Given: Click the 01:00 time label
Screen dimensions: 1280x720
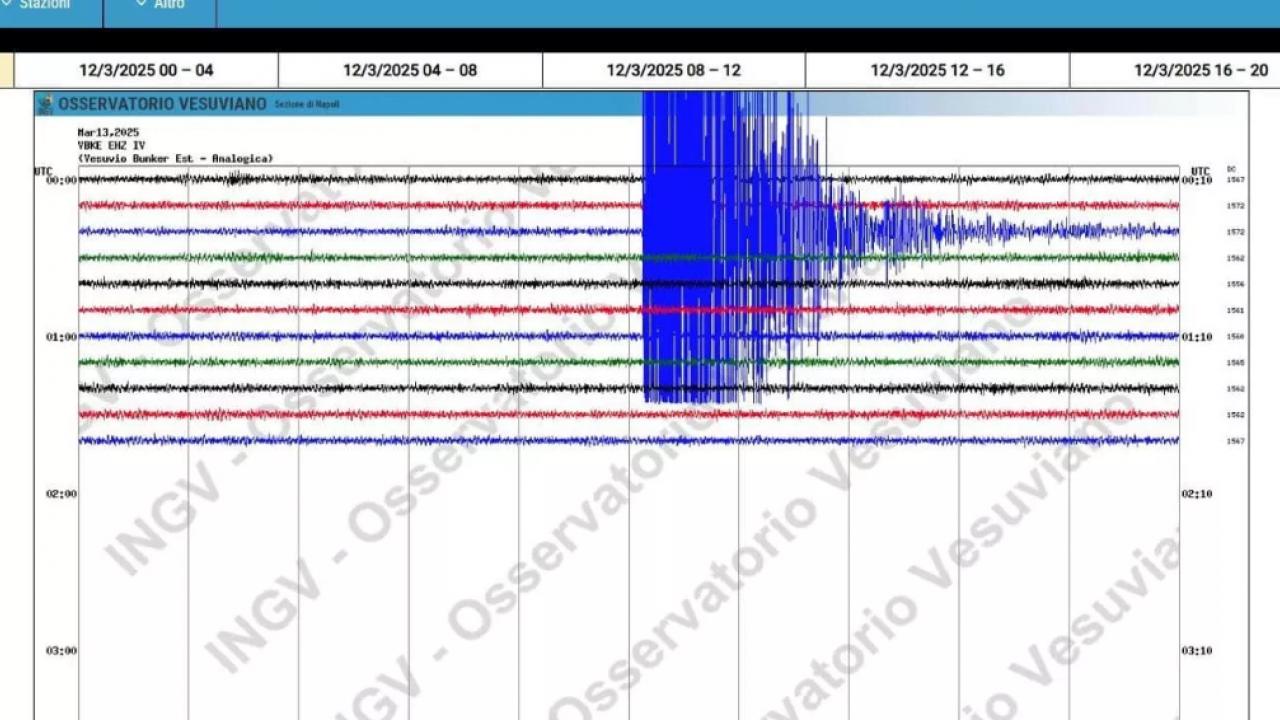Looking at the screenshot, I should [x=60, y=338].
